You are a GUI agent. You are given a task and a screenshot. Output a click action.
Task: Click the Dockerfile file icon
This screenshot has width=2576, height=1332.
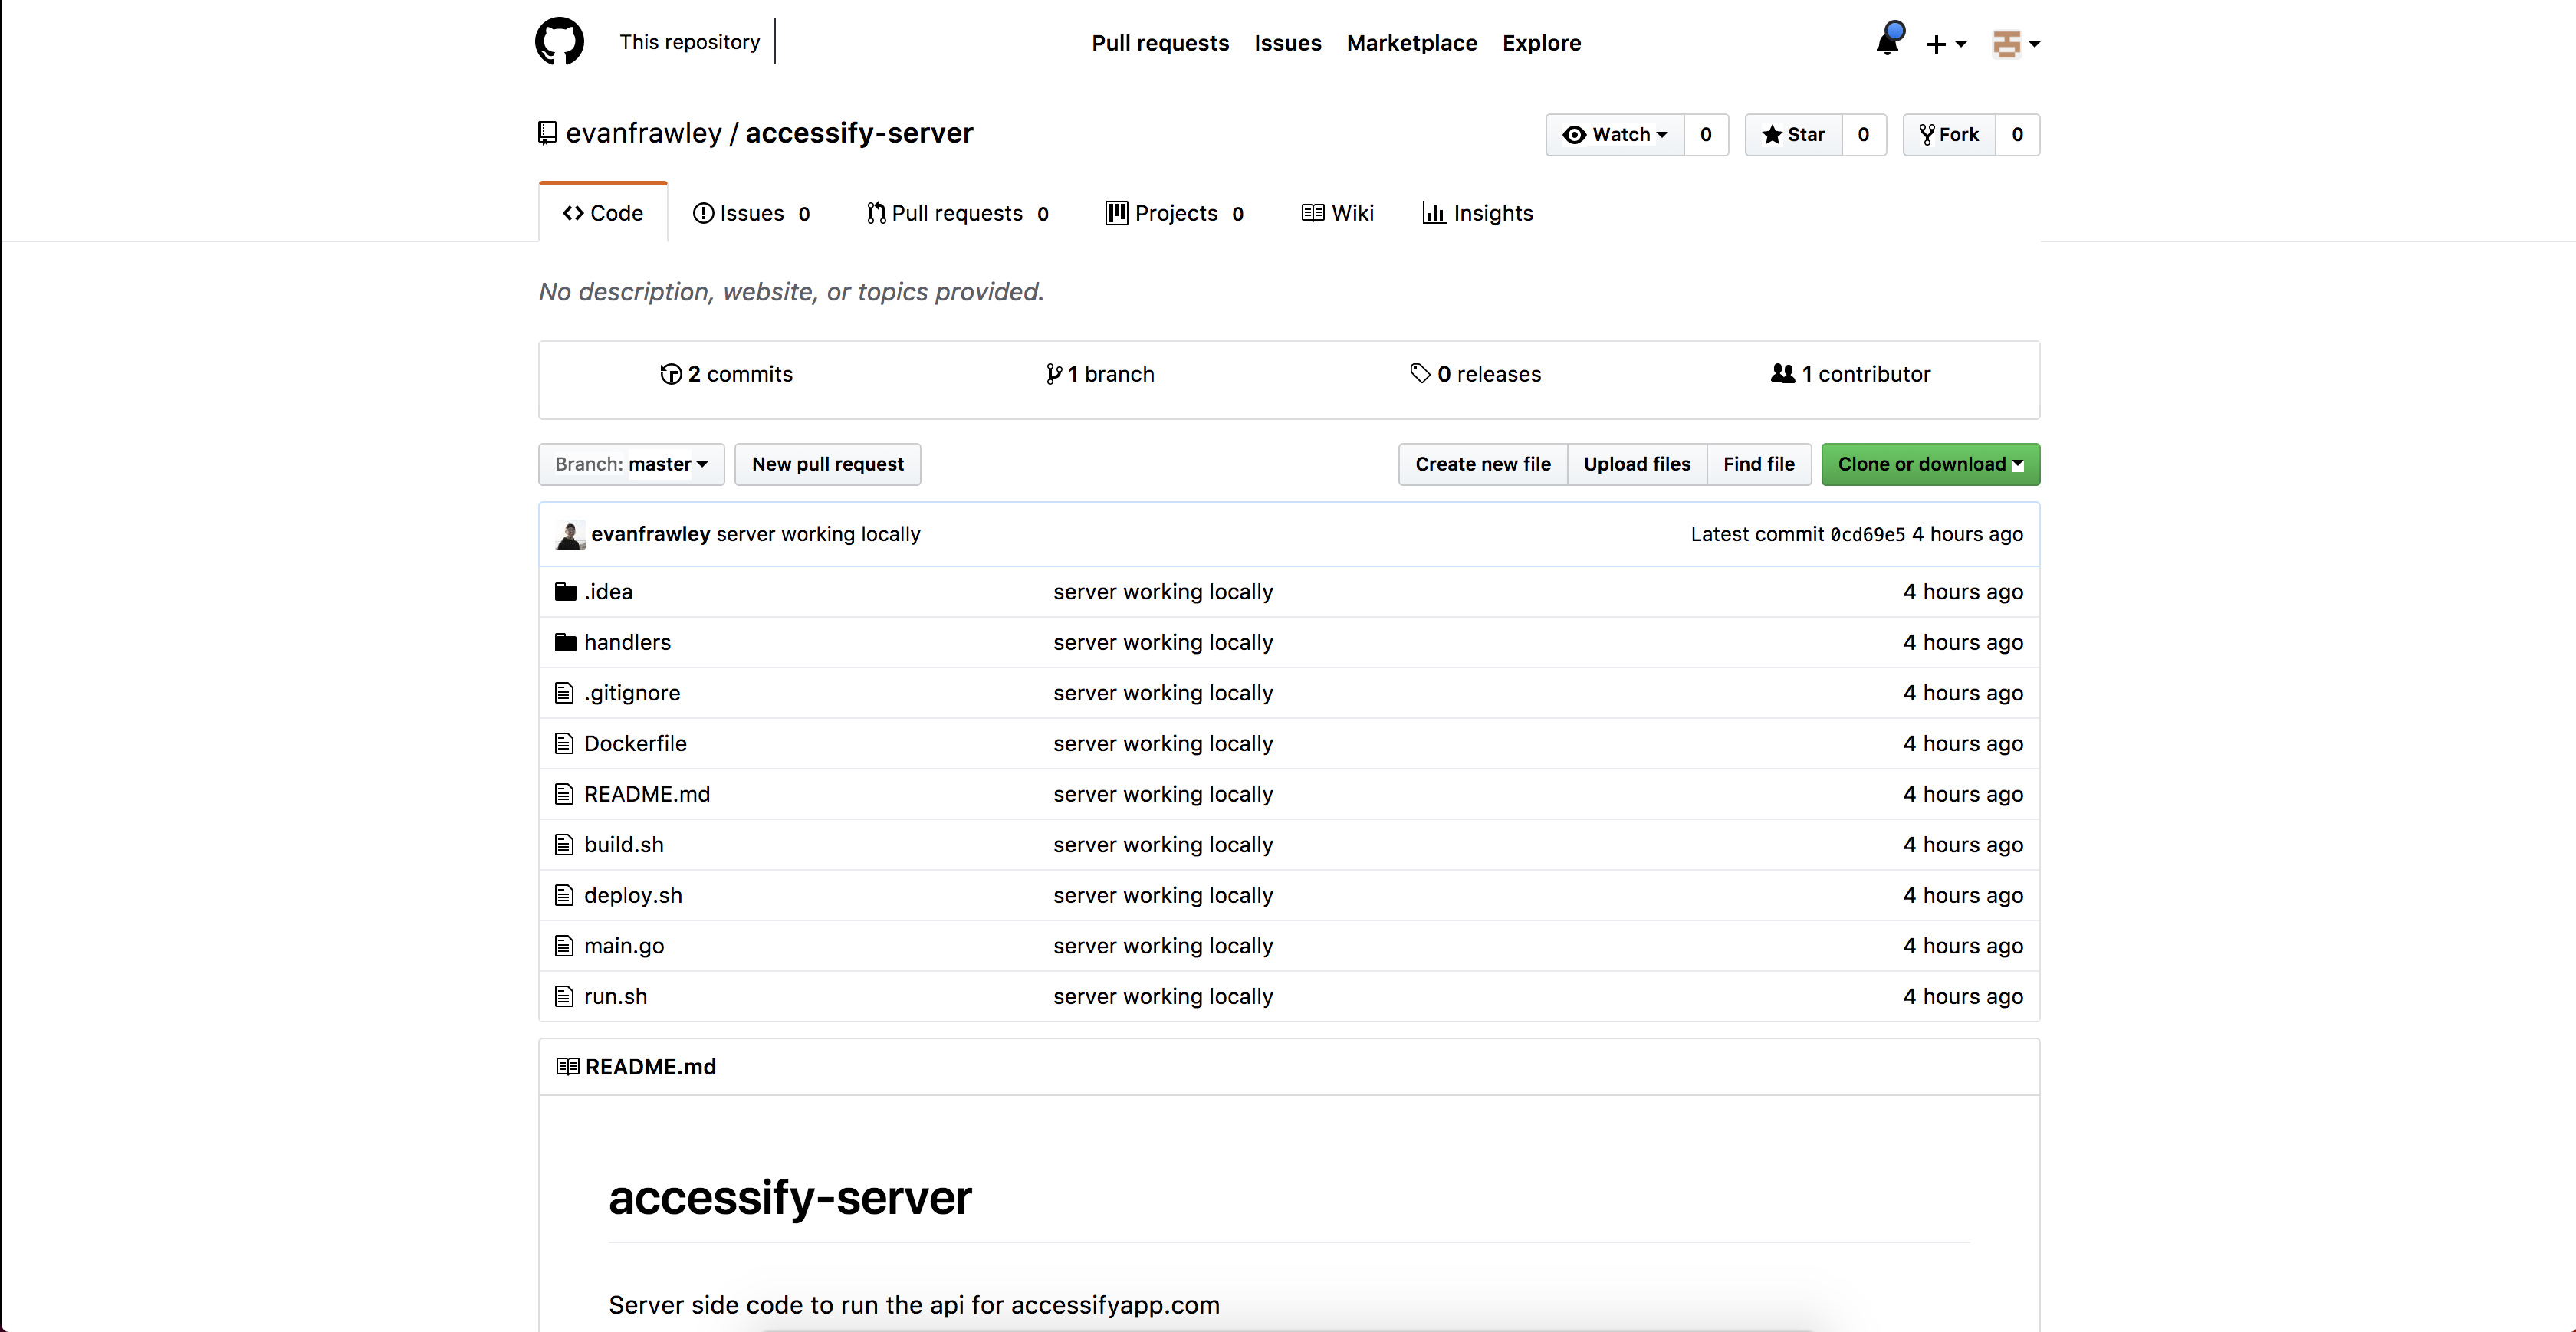564,743
